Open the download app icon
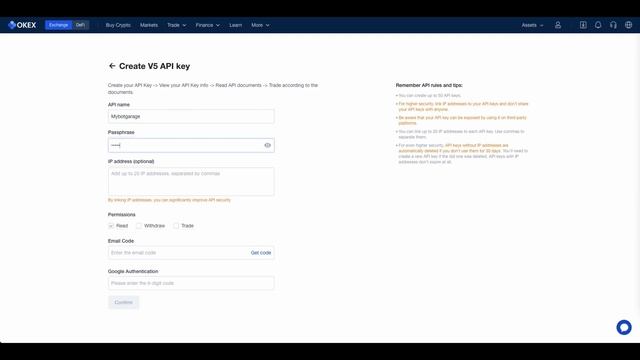Screen dimensions: 640x360 click(x=583, y=25)
